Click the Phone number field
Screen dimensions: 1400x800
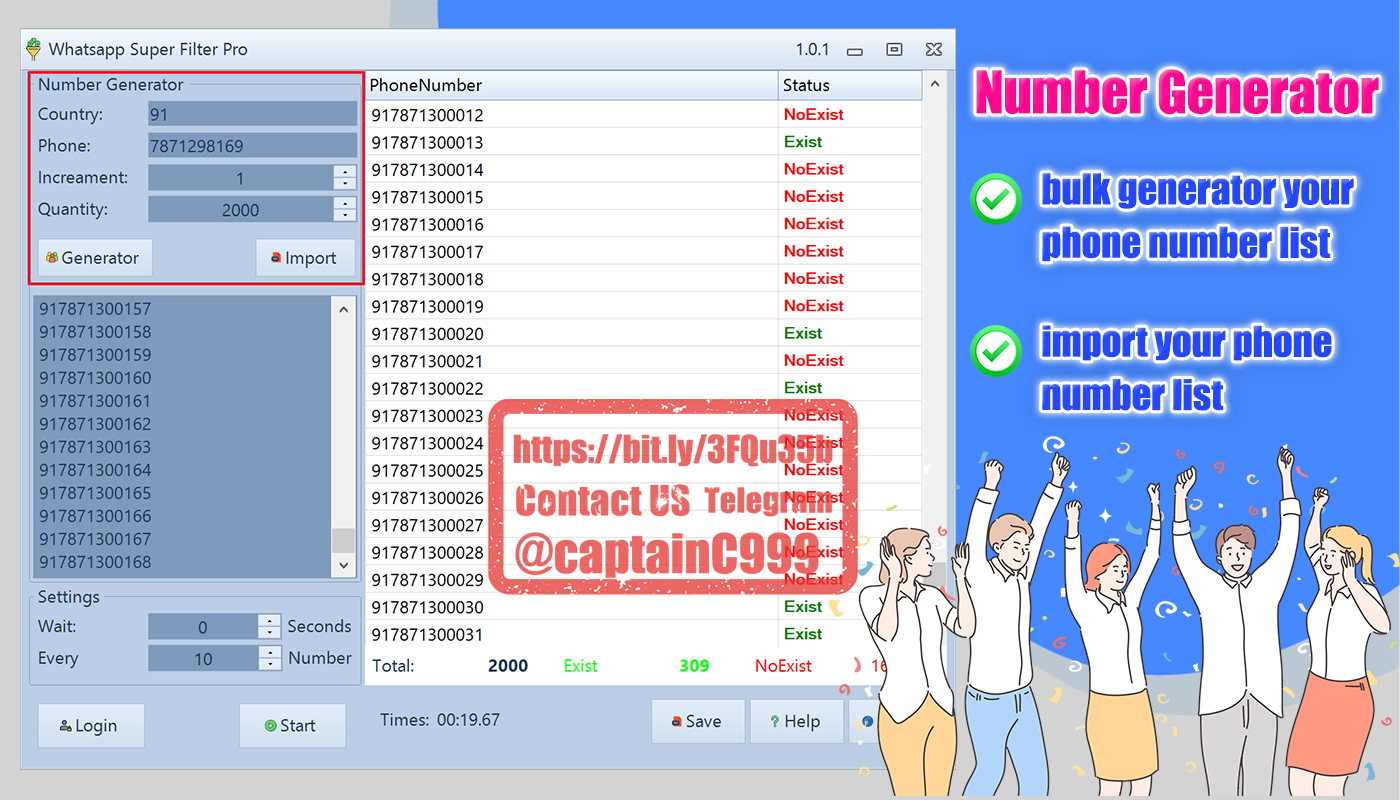click(x=252, y=146)
